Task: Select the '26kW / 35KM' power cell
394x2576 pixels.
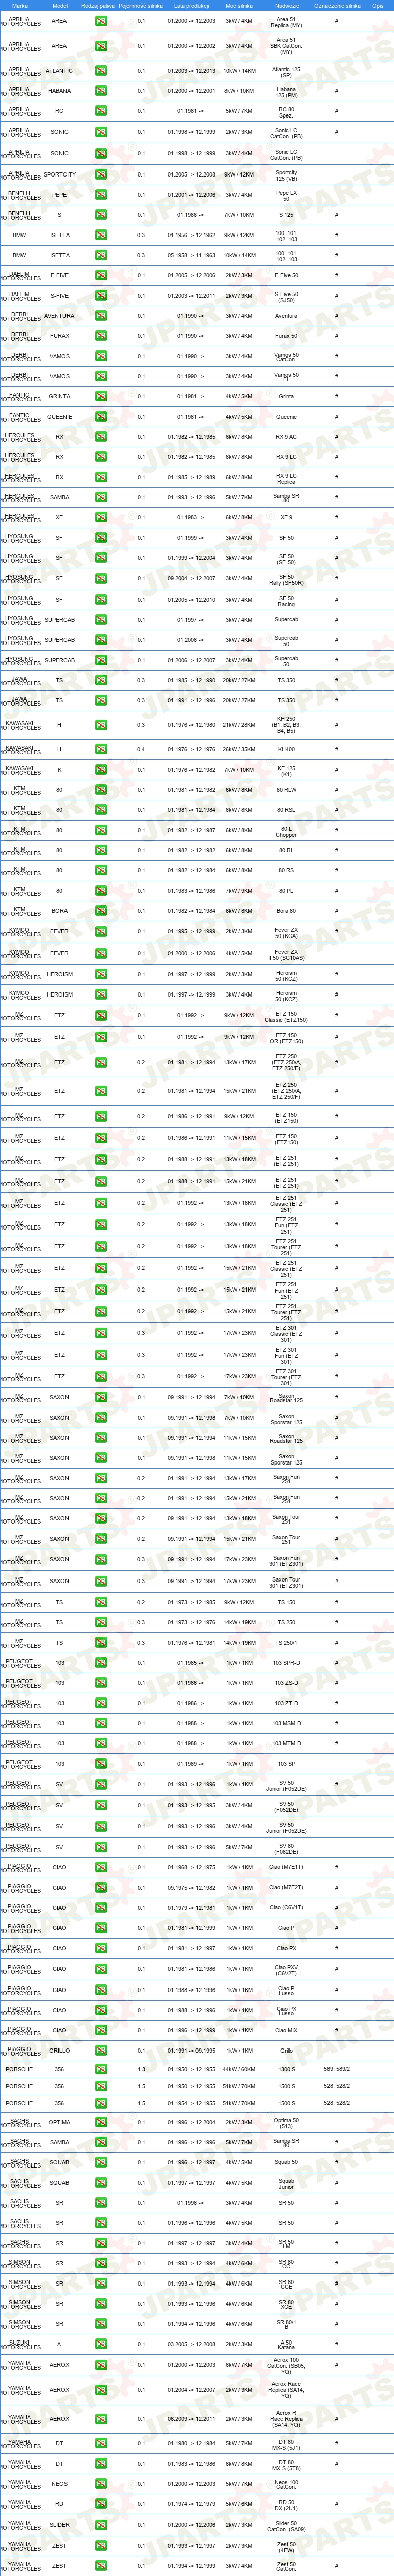Action: (239, 749)
